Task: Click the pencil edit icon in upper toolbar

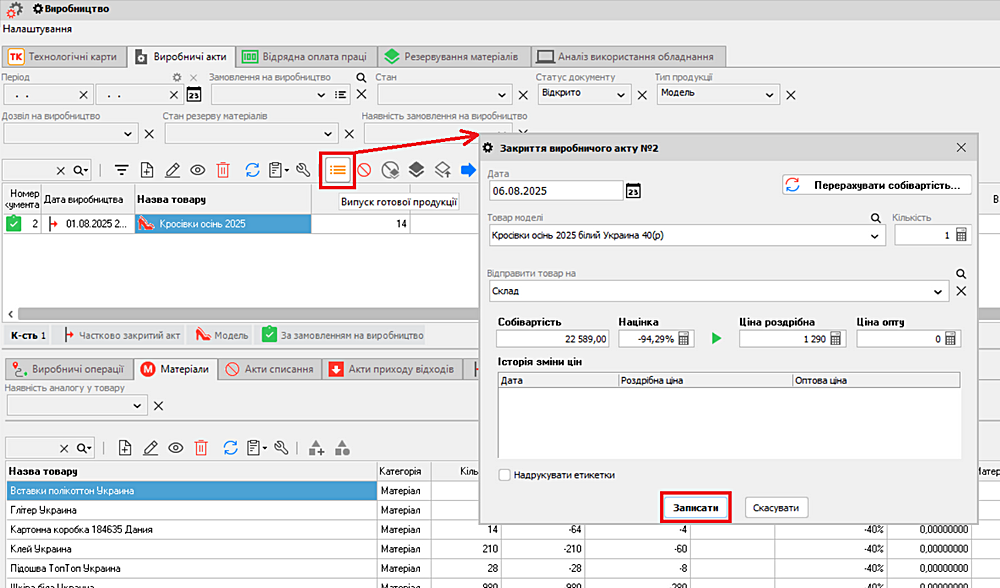Action: click(172, 170)
